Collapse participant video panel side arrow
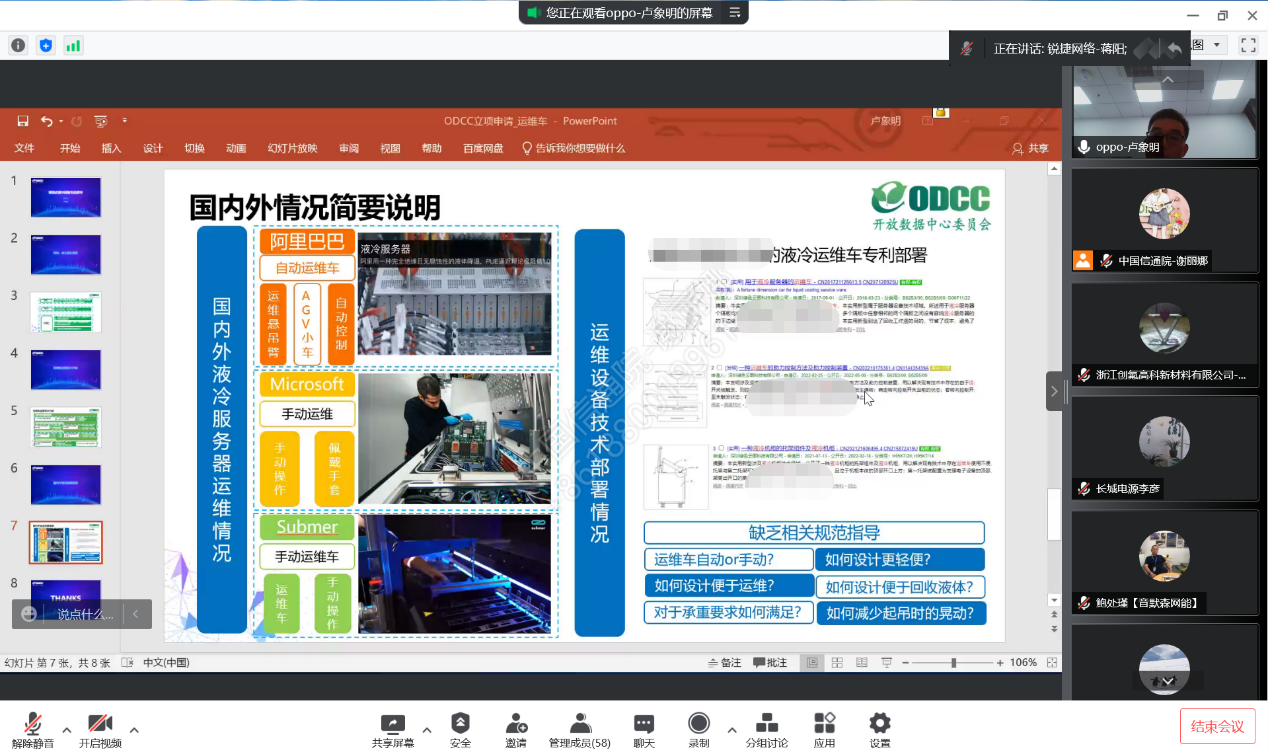The image size is (1268, 752). [x=1054, y=391]
